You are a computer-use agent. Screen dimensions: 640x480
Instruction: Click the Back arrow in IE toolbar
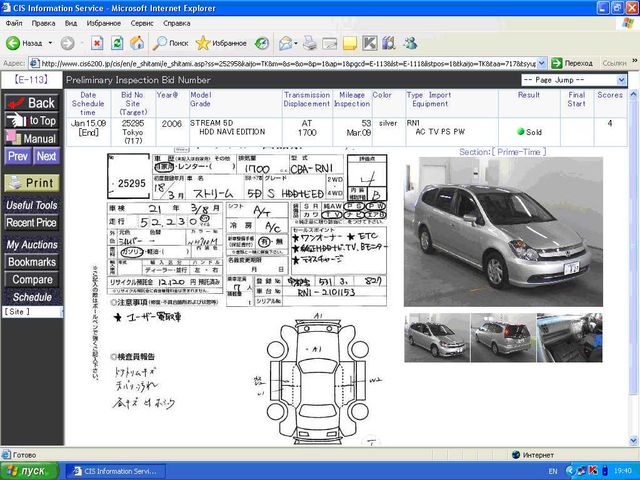click(24, 43)
